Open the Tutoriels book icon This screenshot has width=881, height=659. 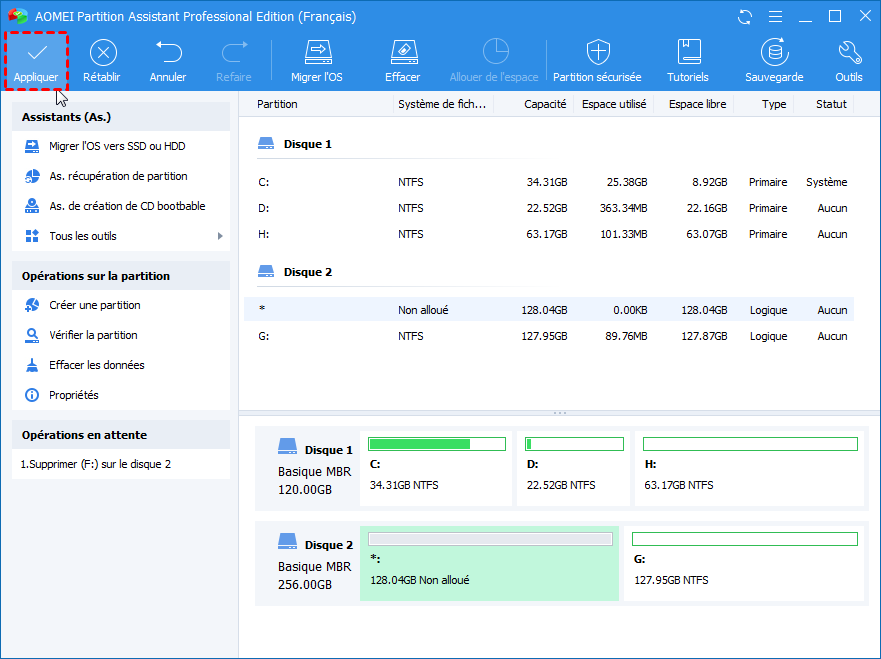click(688, 52)
